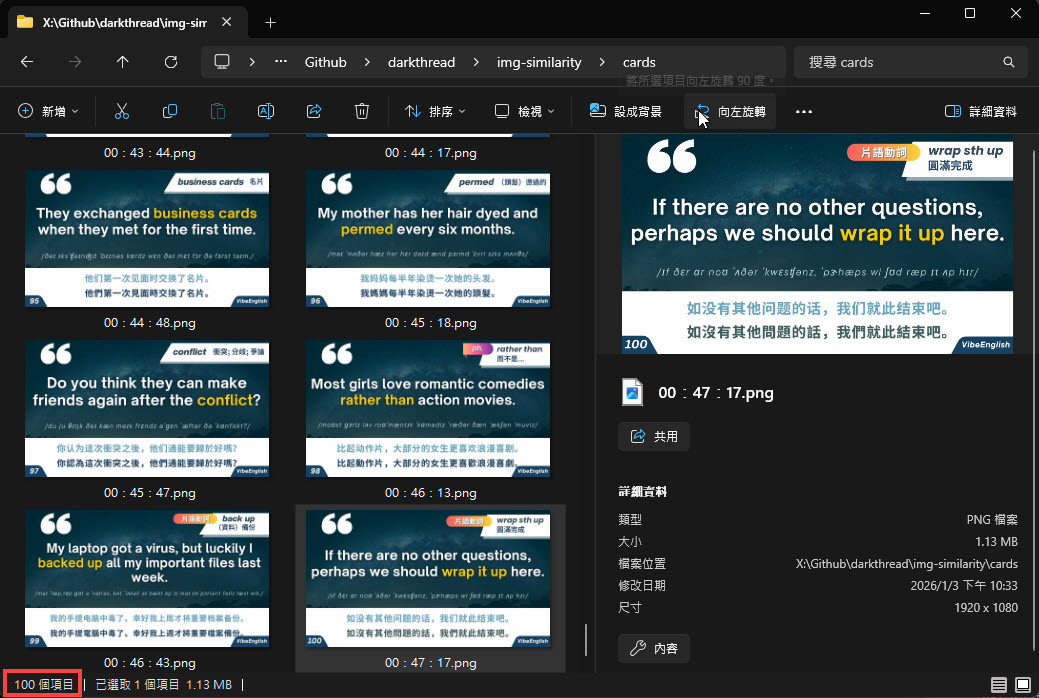The height and width of the screenshot is (698, 1039).
Task: Switch to large thumbnails view in status bar
Action: [1022, 685]
